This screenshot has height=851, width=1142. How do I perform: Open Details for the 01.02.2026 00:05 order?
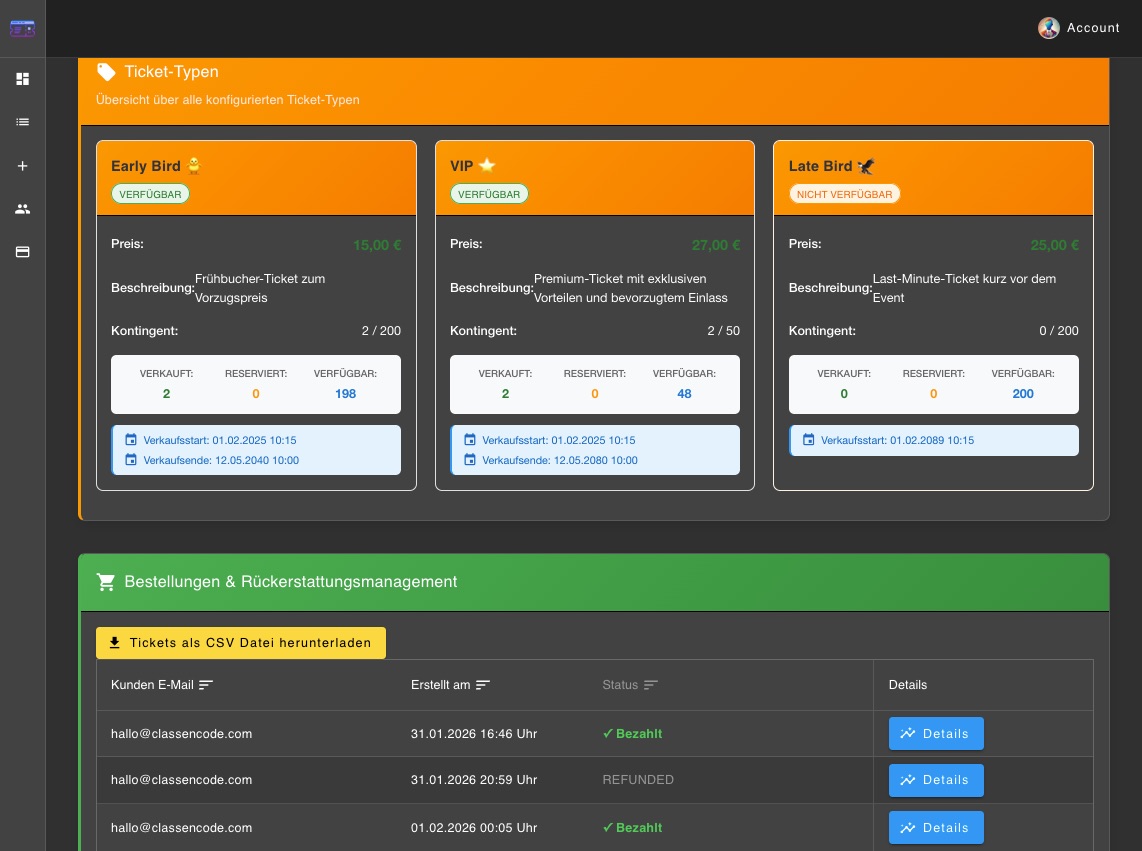[x=935, y=827]
